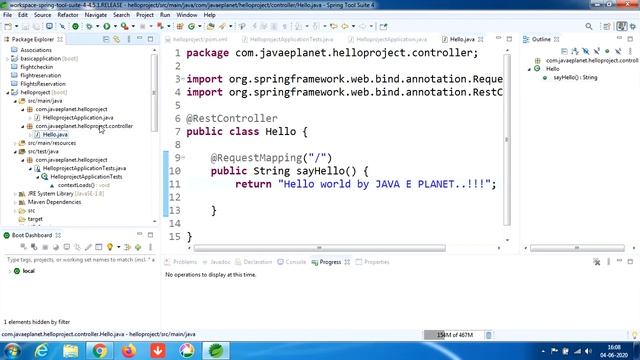
Task: Expand the JRE System Library node
Action: click(15, 194)
